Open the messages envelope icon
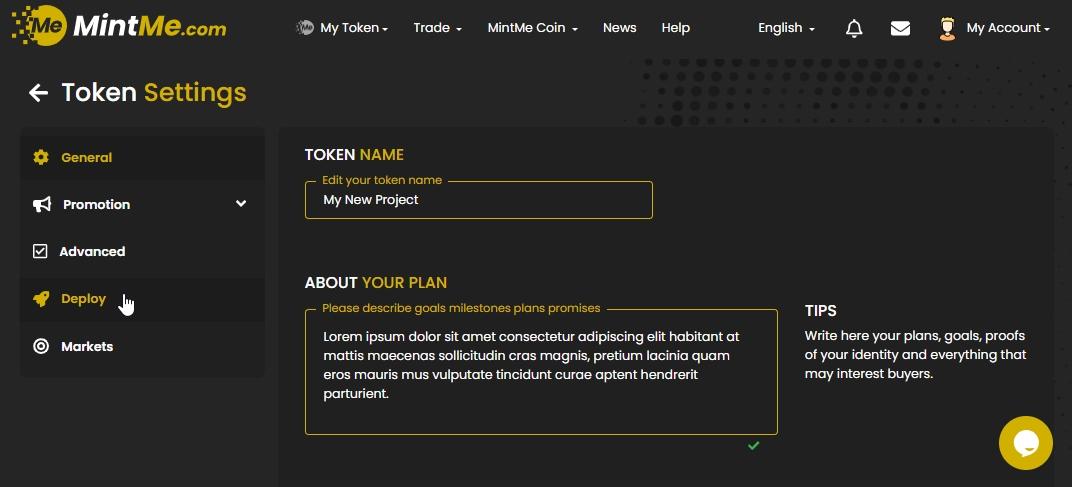The width and height of the screenshot is (1072, 487). 900,29
